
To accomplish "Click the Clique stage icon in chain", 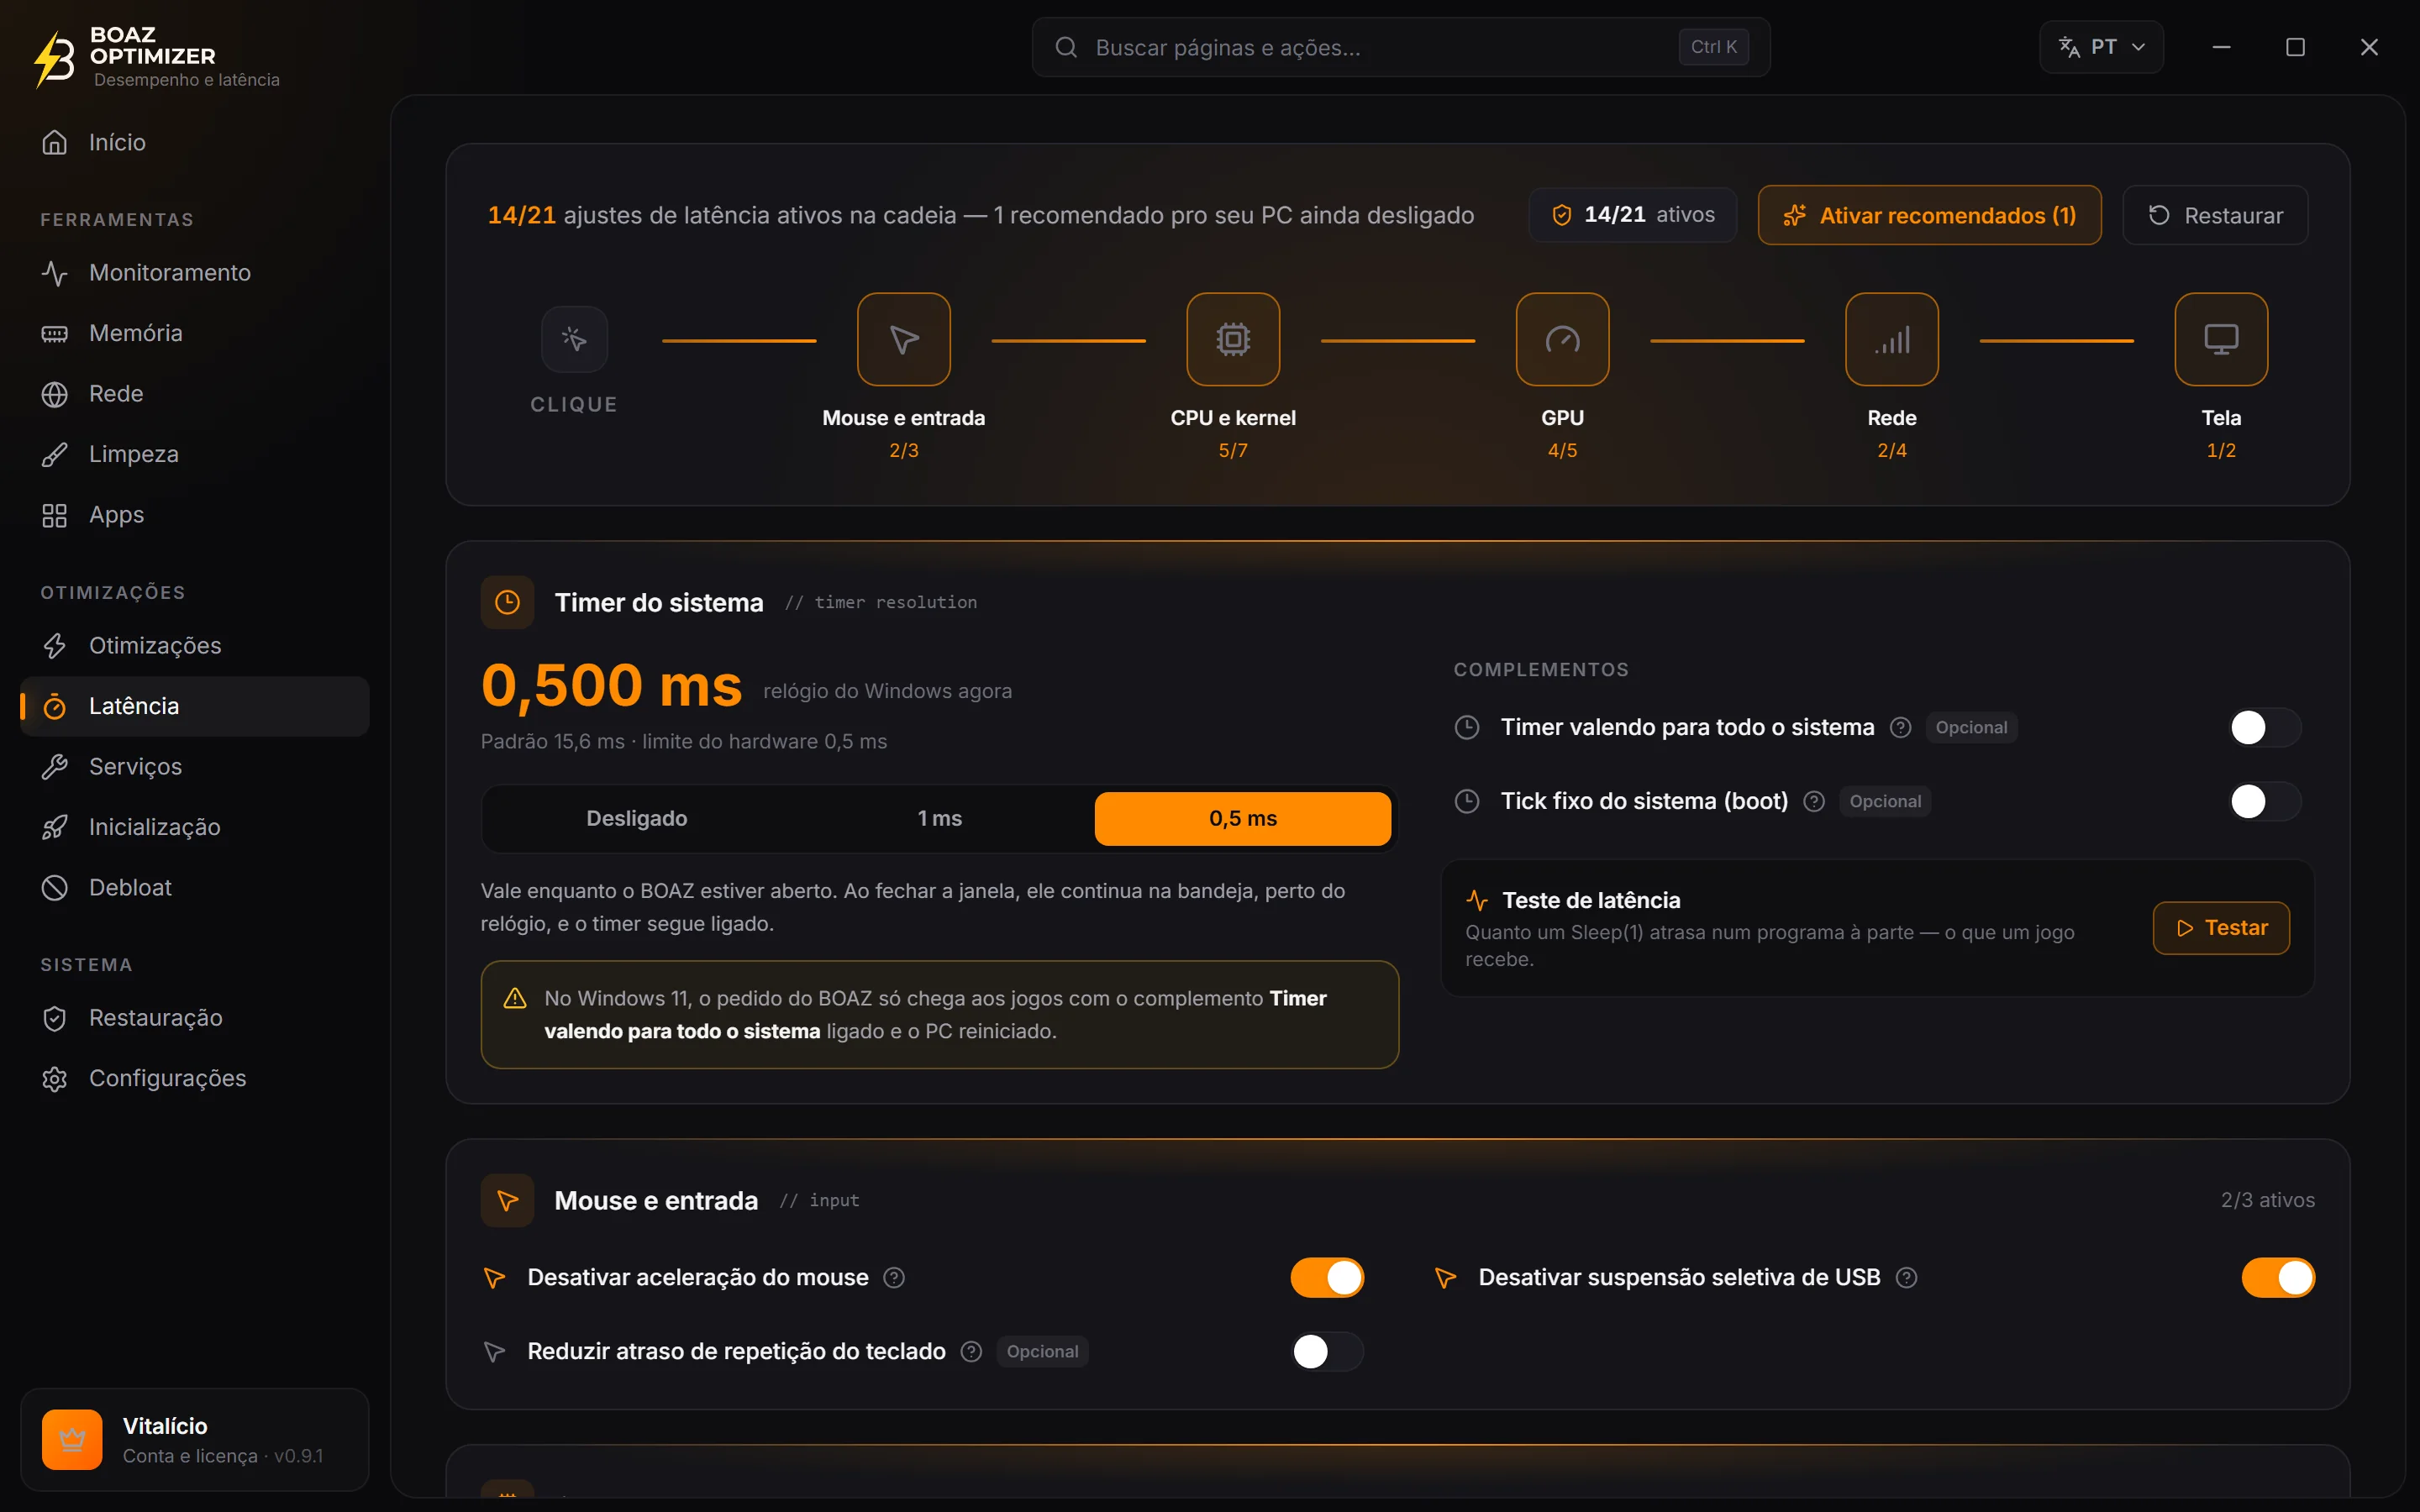I will 574,339.
